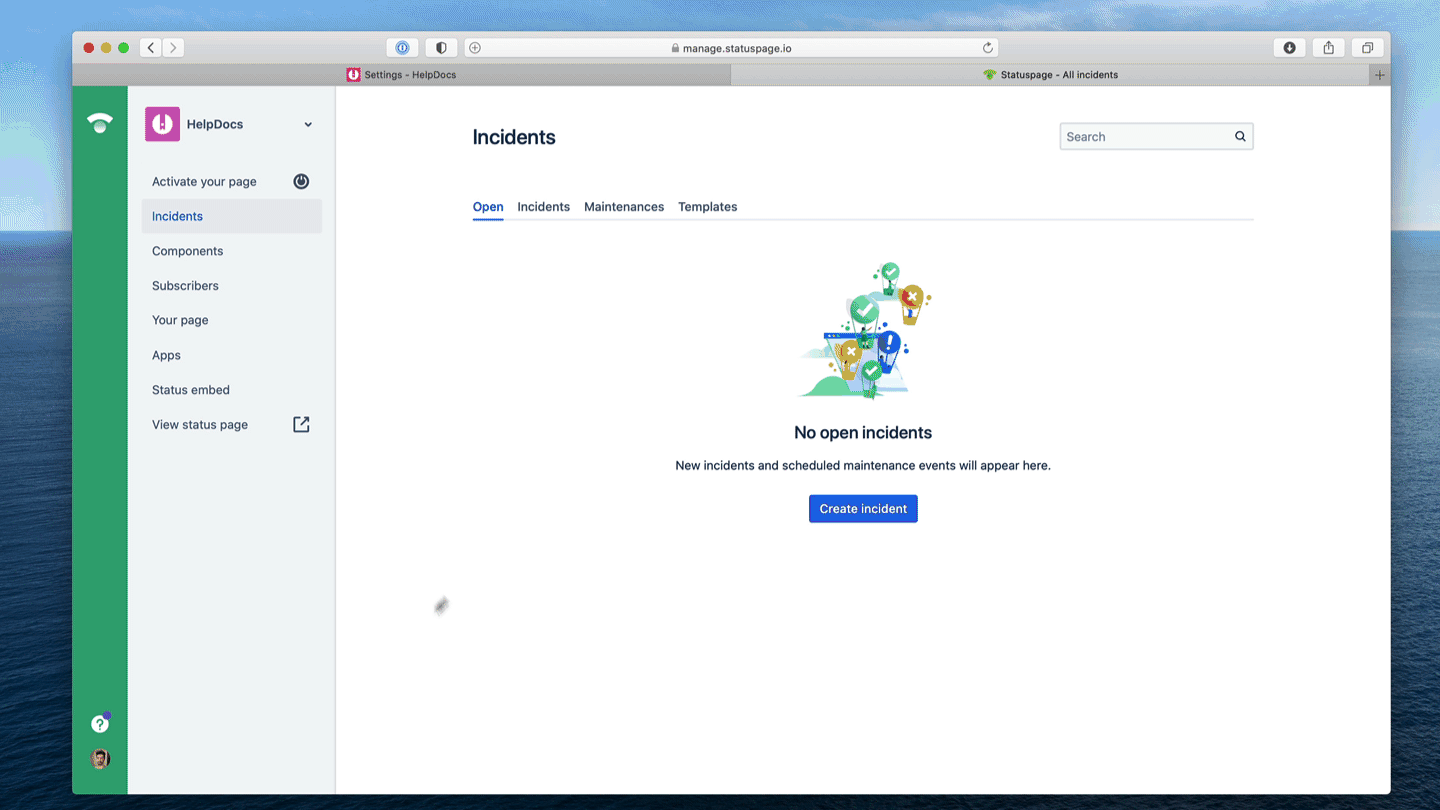Click the Incidents page heading

click(514, 137)
